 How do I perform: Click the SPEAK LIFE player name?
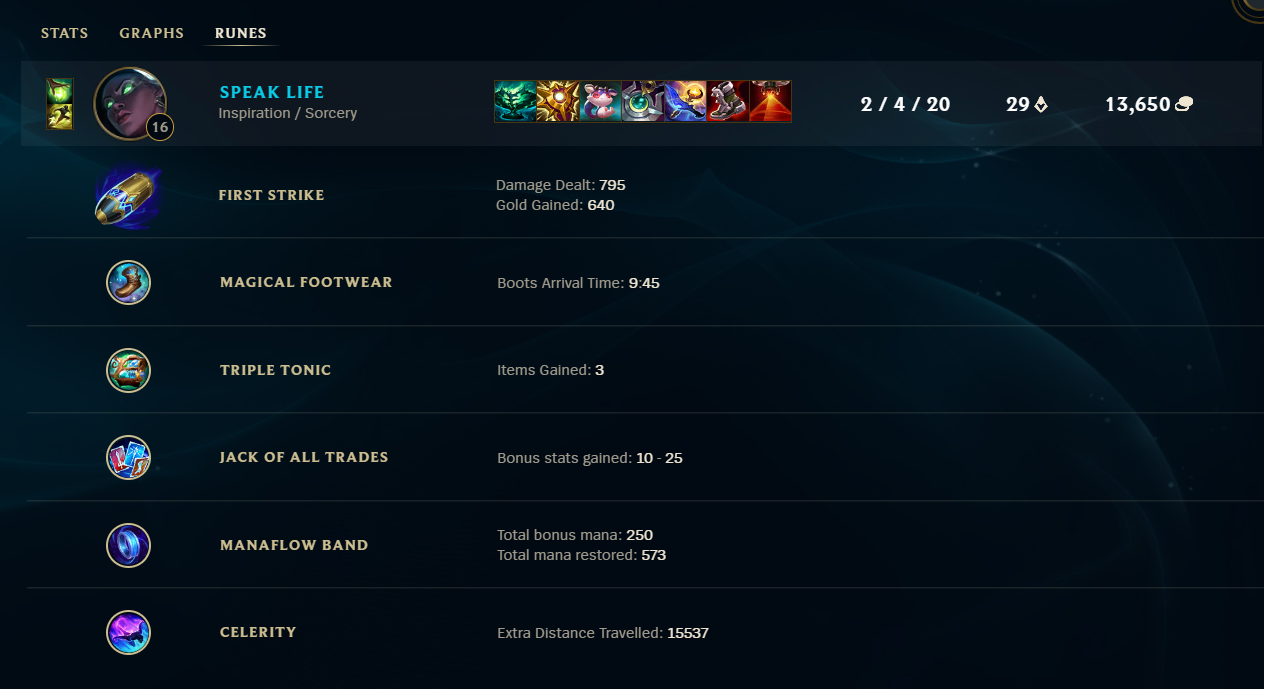click(272, 93)
